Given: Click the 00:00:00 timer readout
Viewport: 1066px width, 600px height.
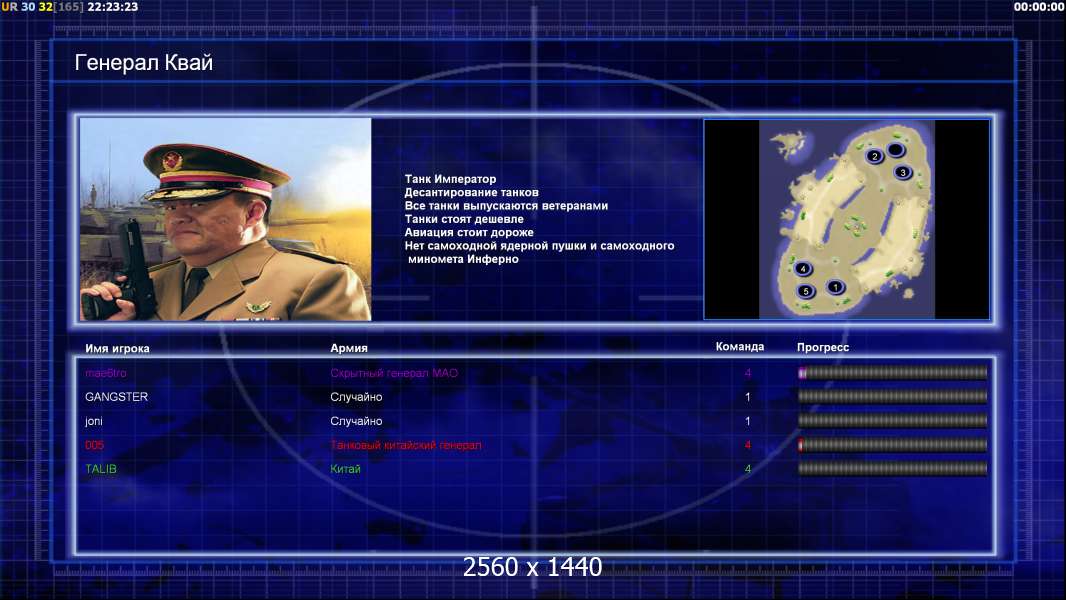Looking at the screenshot, I should pyautogui.click(x=1039, y=7).
